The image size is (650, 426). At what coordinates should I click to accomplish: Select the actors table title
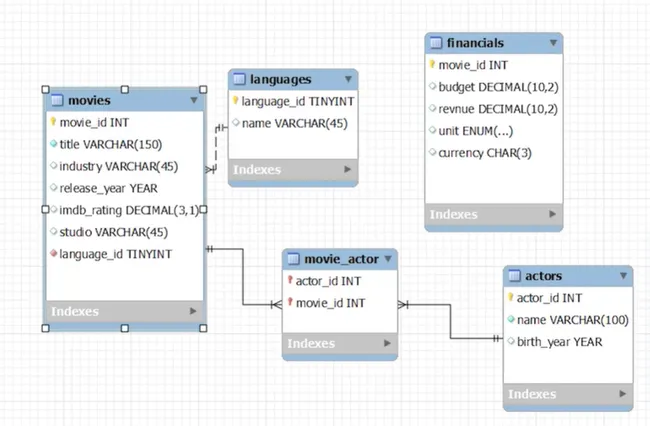click(x=543, y=276)
